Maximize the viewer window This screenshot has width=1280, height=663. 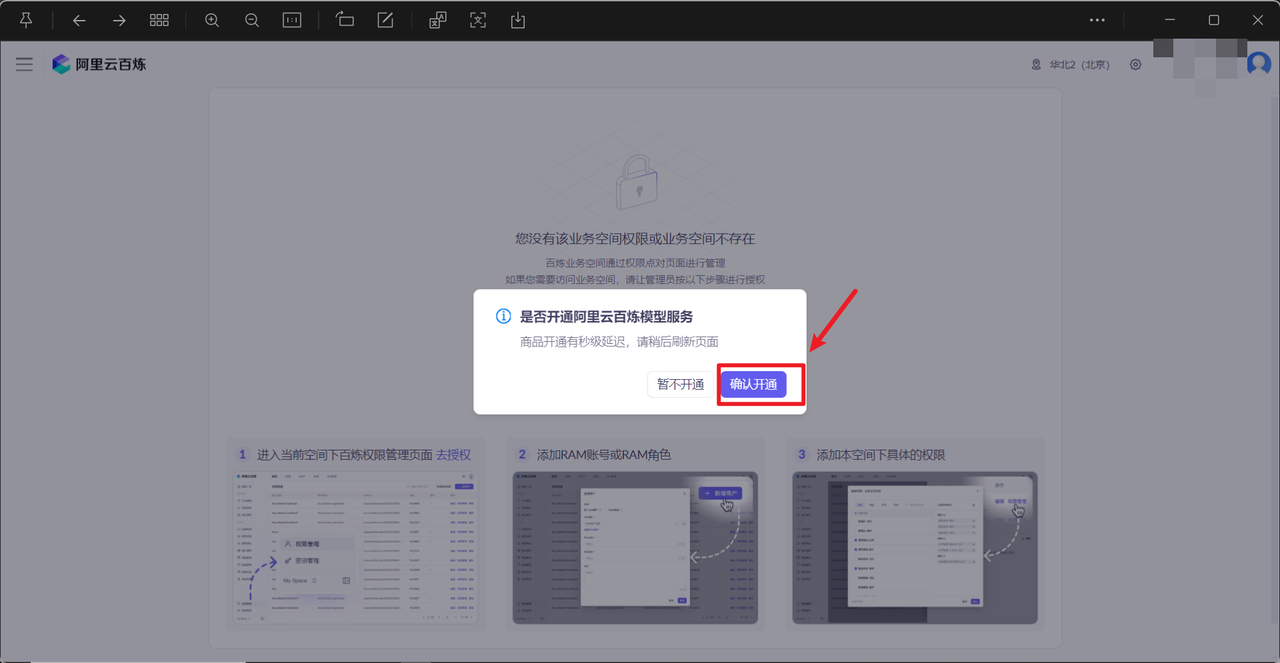(1214, 20)
